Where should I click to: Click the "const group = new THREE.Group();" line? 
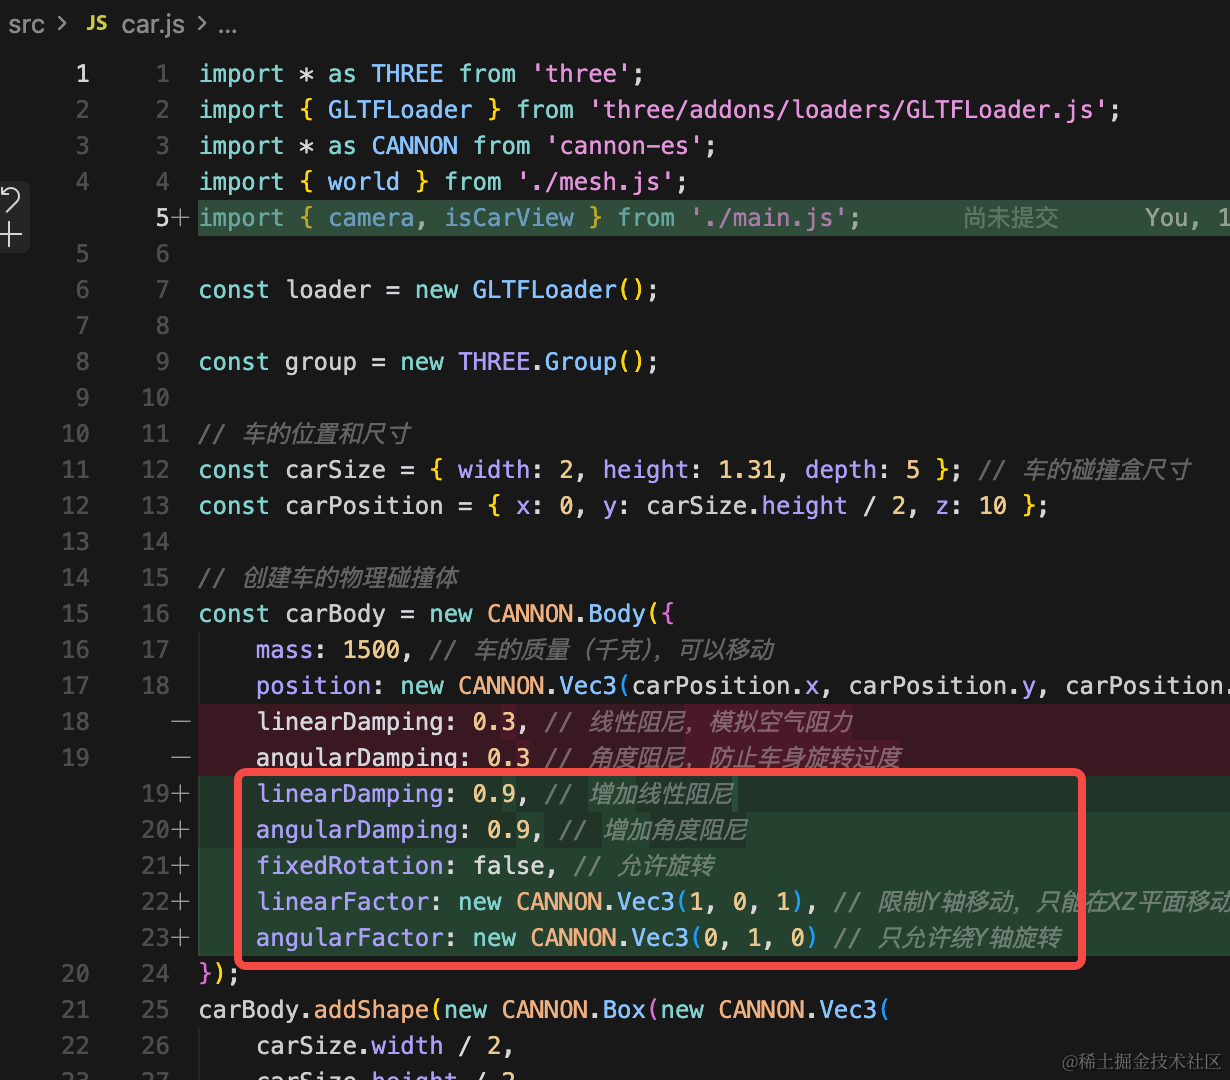click(x=428, y=362)
